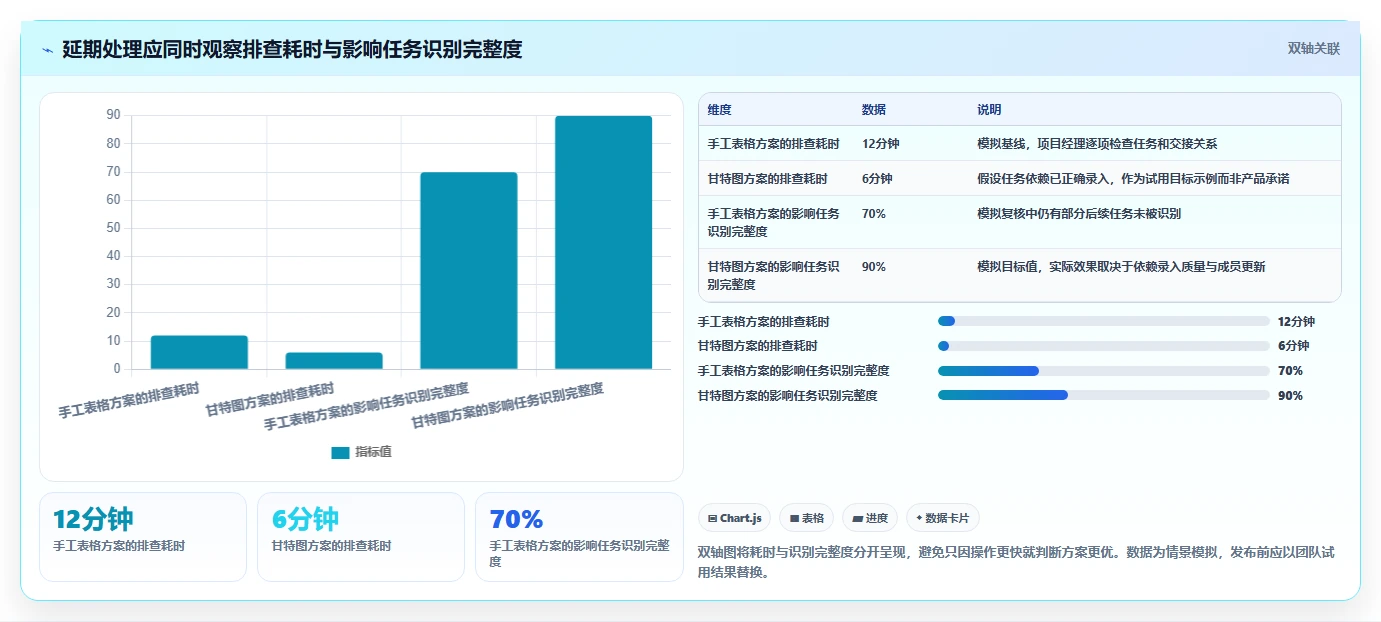Select the 进度 tag pill
The width and height of the screenshot is (1381, 622).
coord(870,518)
